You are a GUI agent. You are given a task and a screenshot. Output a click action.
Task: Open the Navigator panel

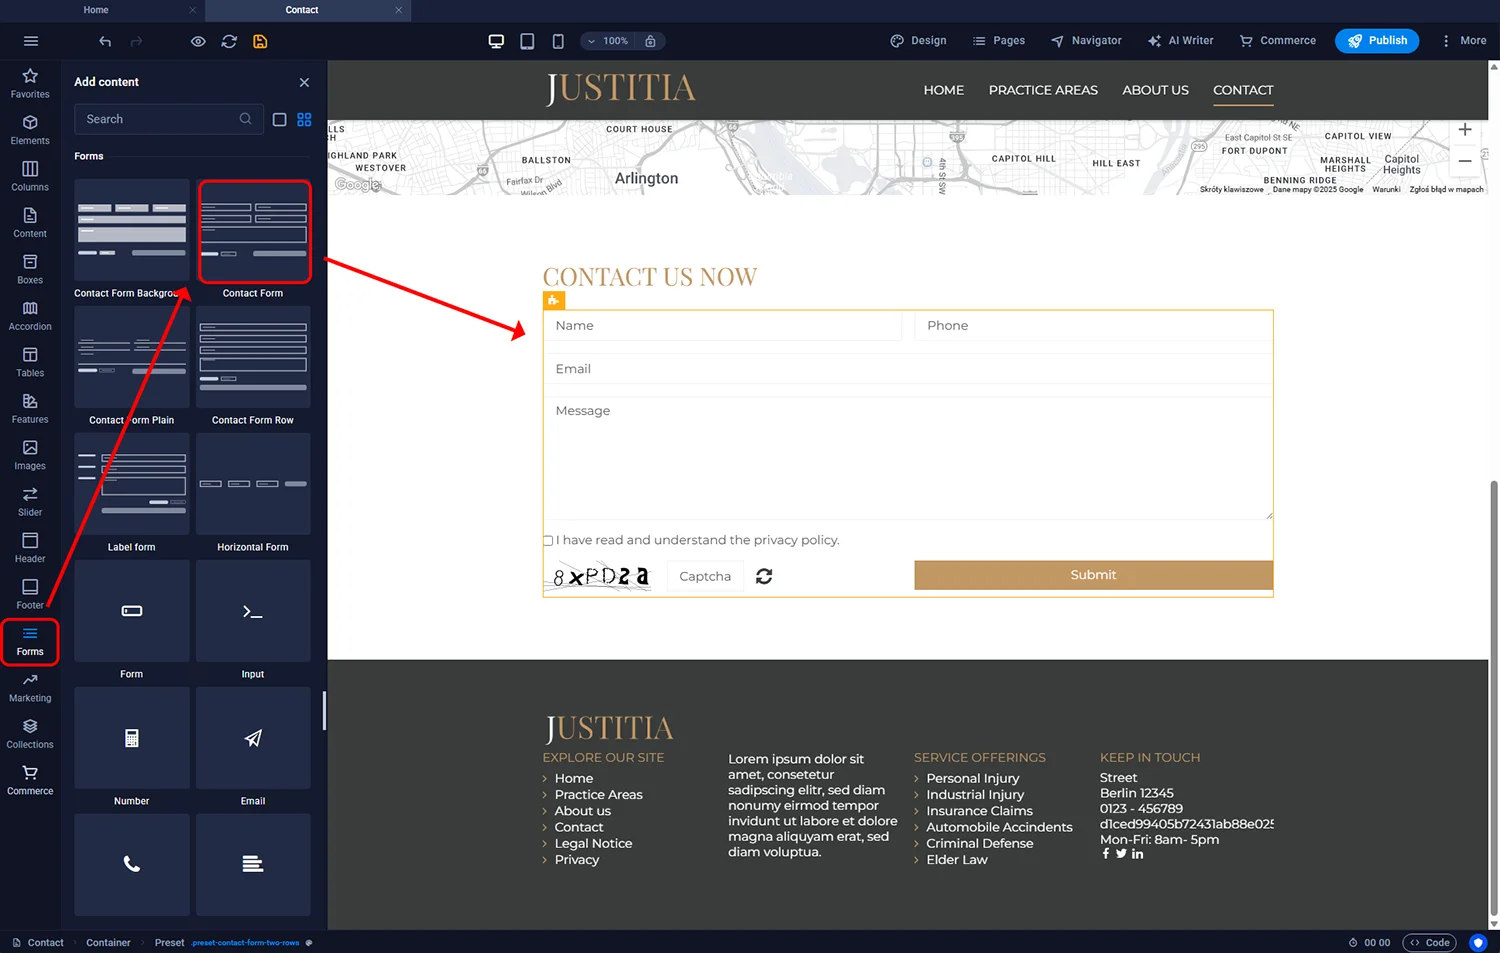click(x=1086, y=41)
